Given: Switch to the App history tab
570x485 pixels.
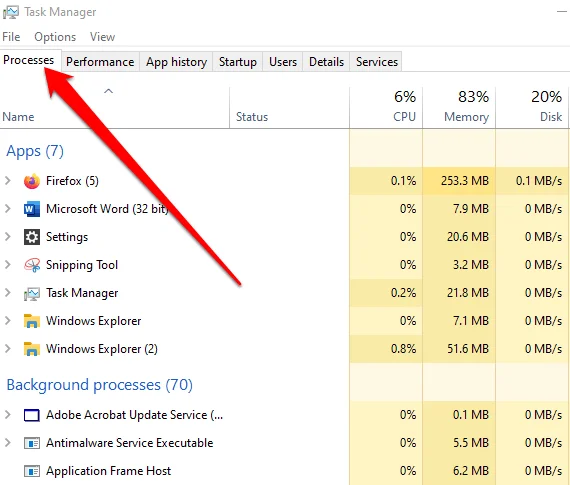Looking at the screenshot, I should (x=177, y=62).
